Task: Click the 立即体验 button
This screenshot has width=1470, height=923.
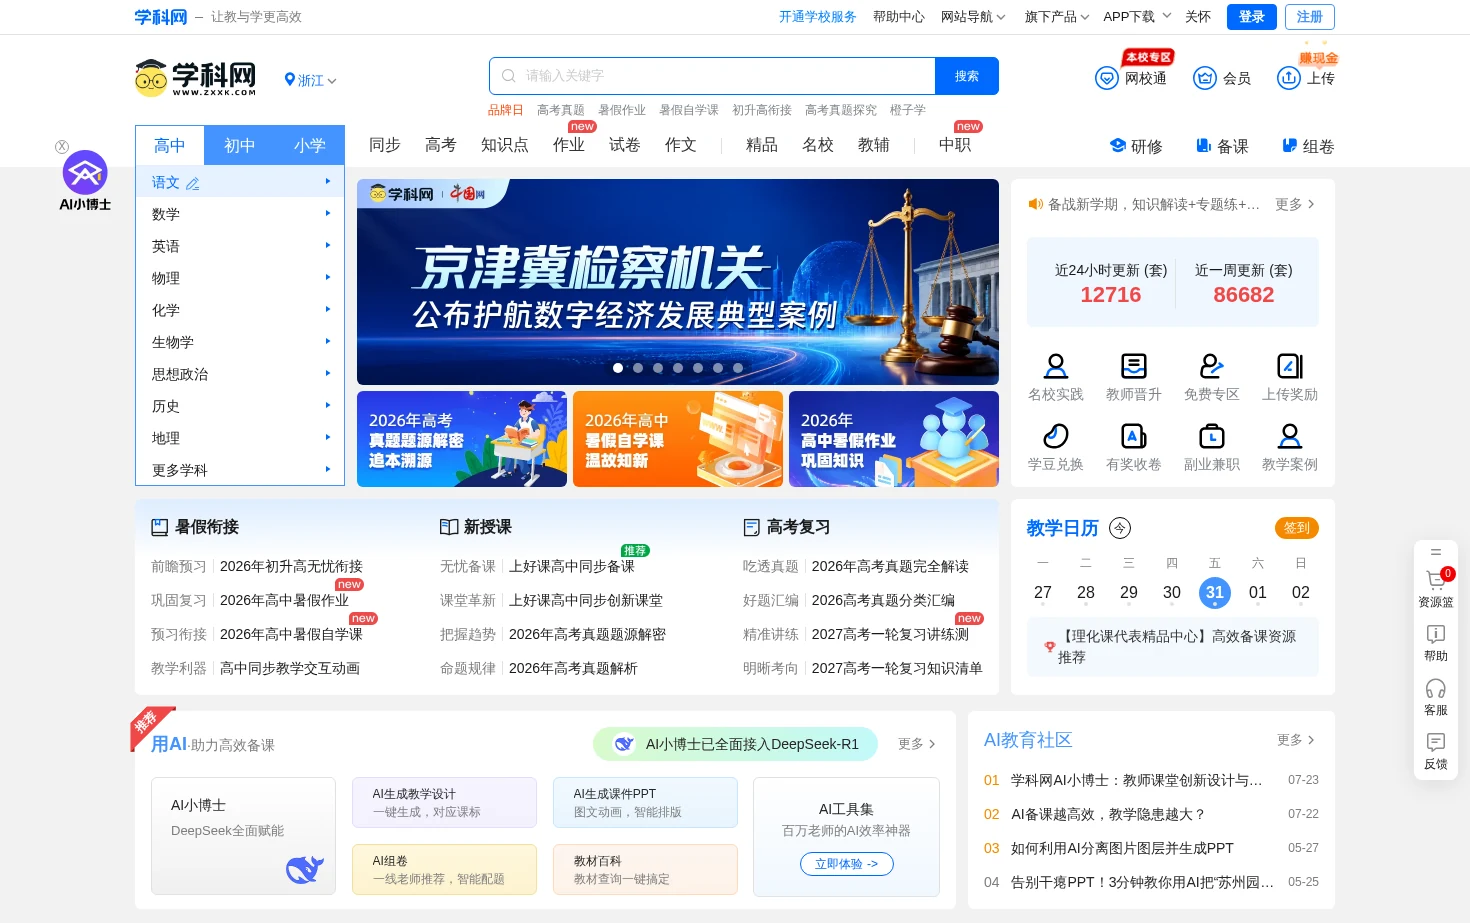Action: click(847, 864)
